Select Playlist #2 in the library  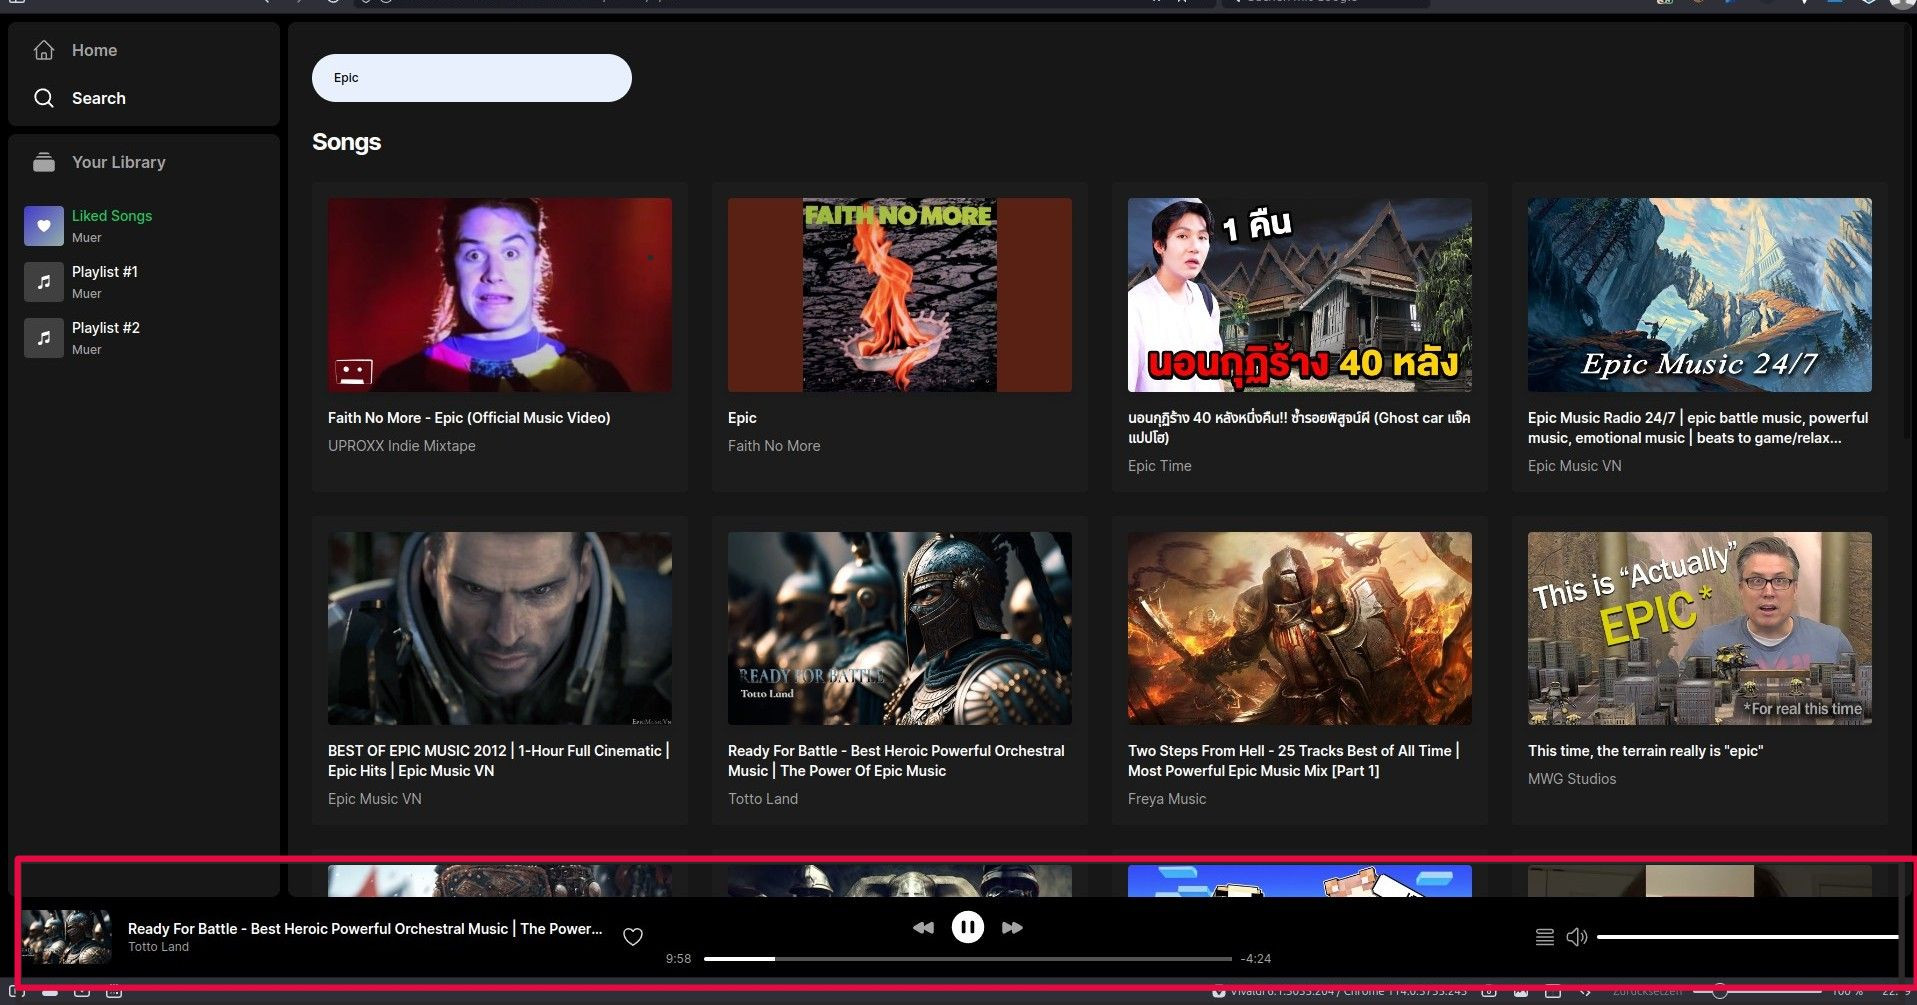[105, 328]
